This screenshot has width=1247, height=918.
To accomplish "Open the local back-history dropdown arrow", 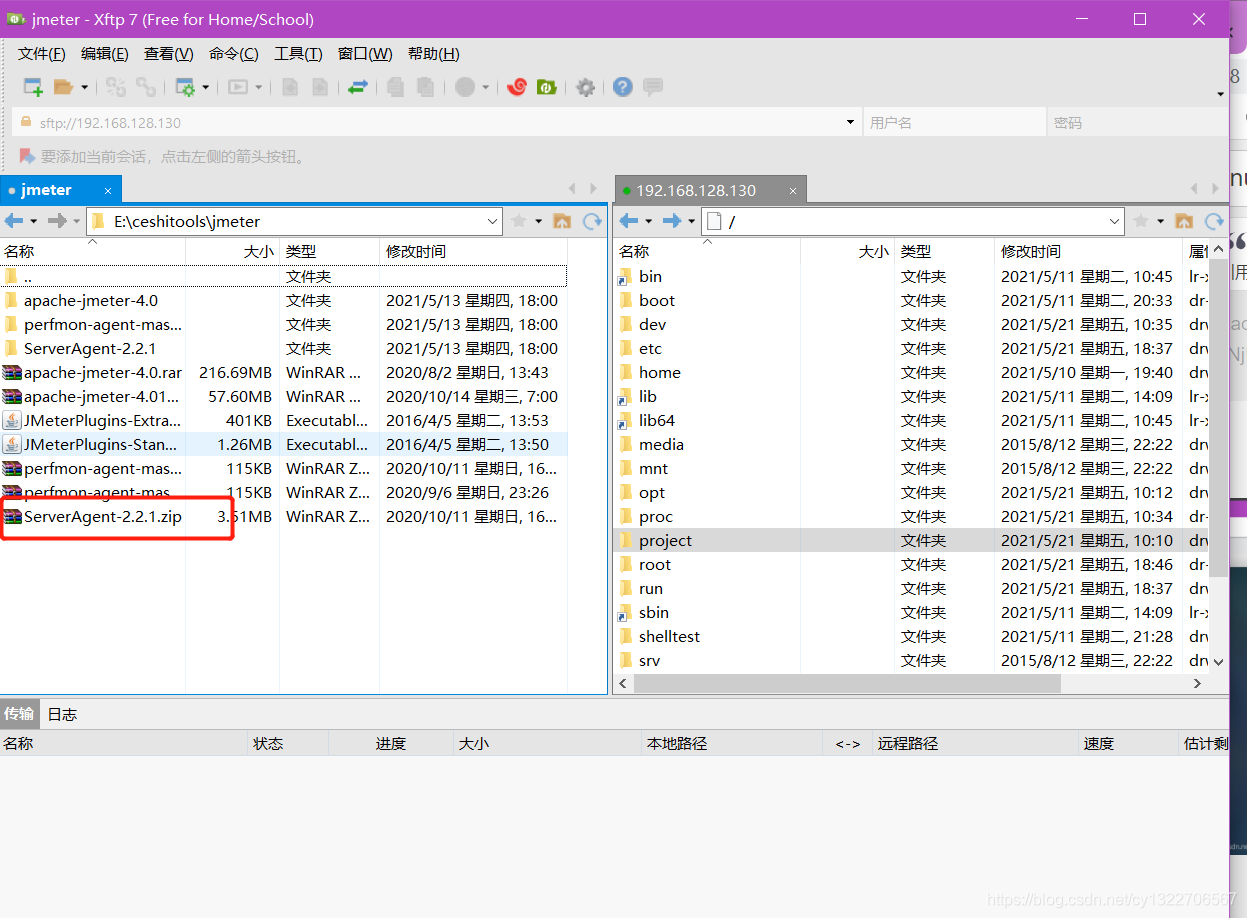I will pos(33,221).
